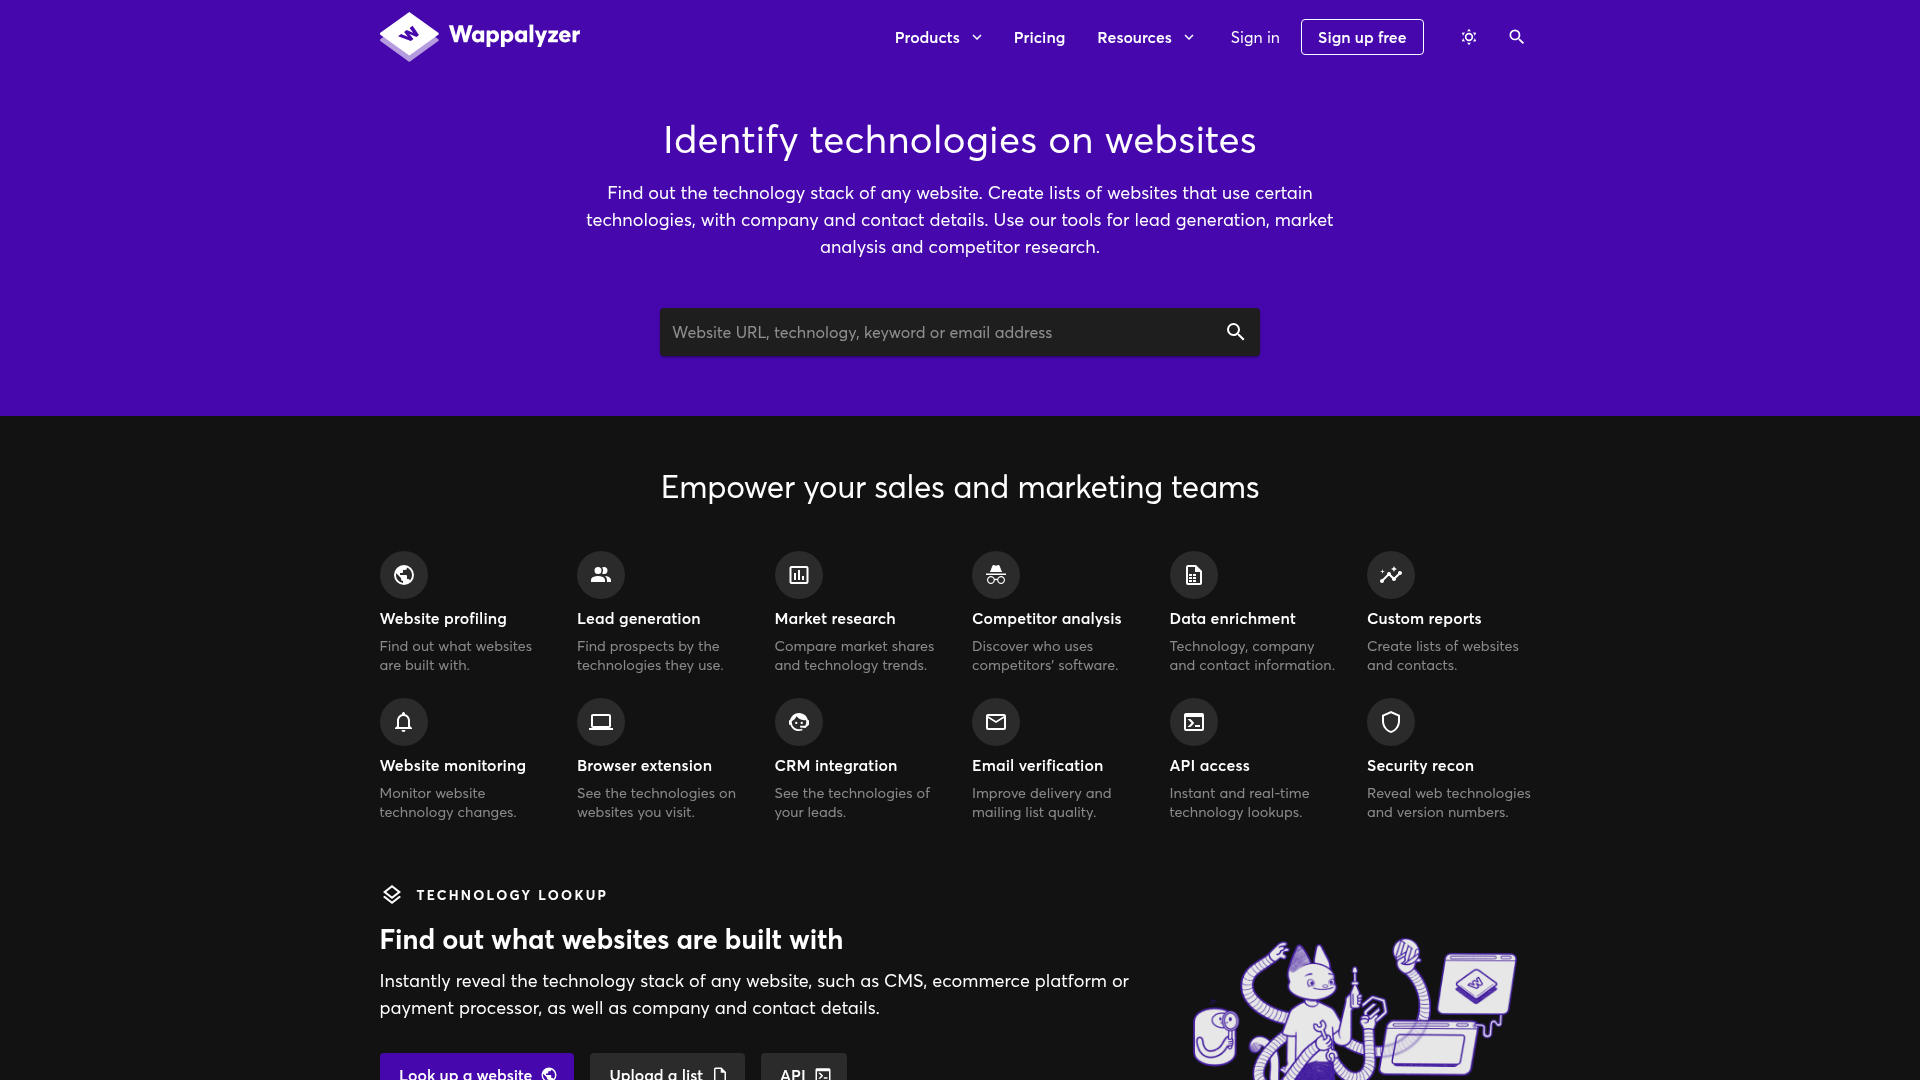
Task: Click the Market research chart icon
Action: (x=799, y=575)
